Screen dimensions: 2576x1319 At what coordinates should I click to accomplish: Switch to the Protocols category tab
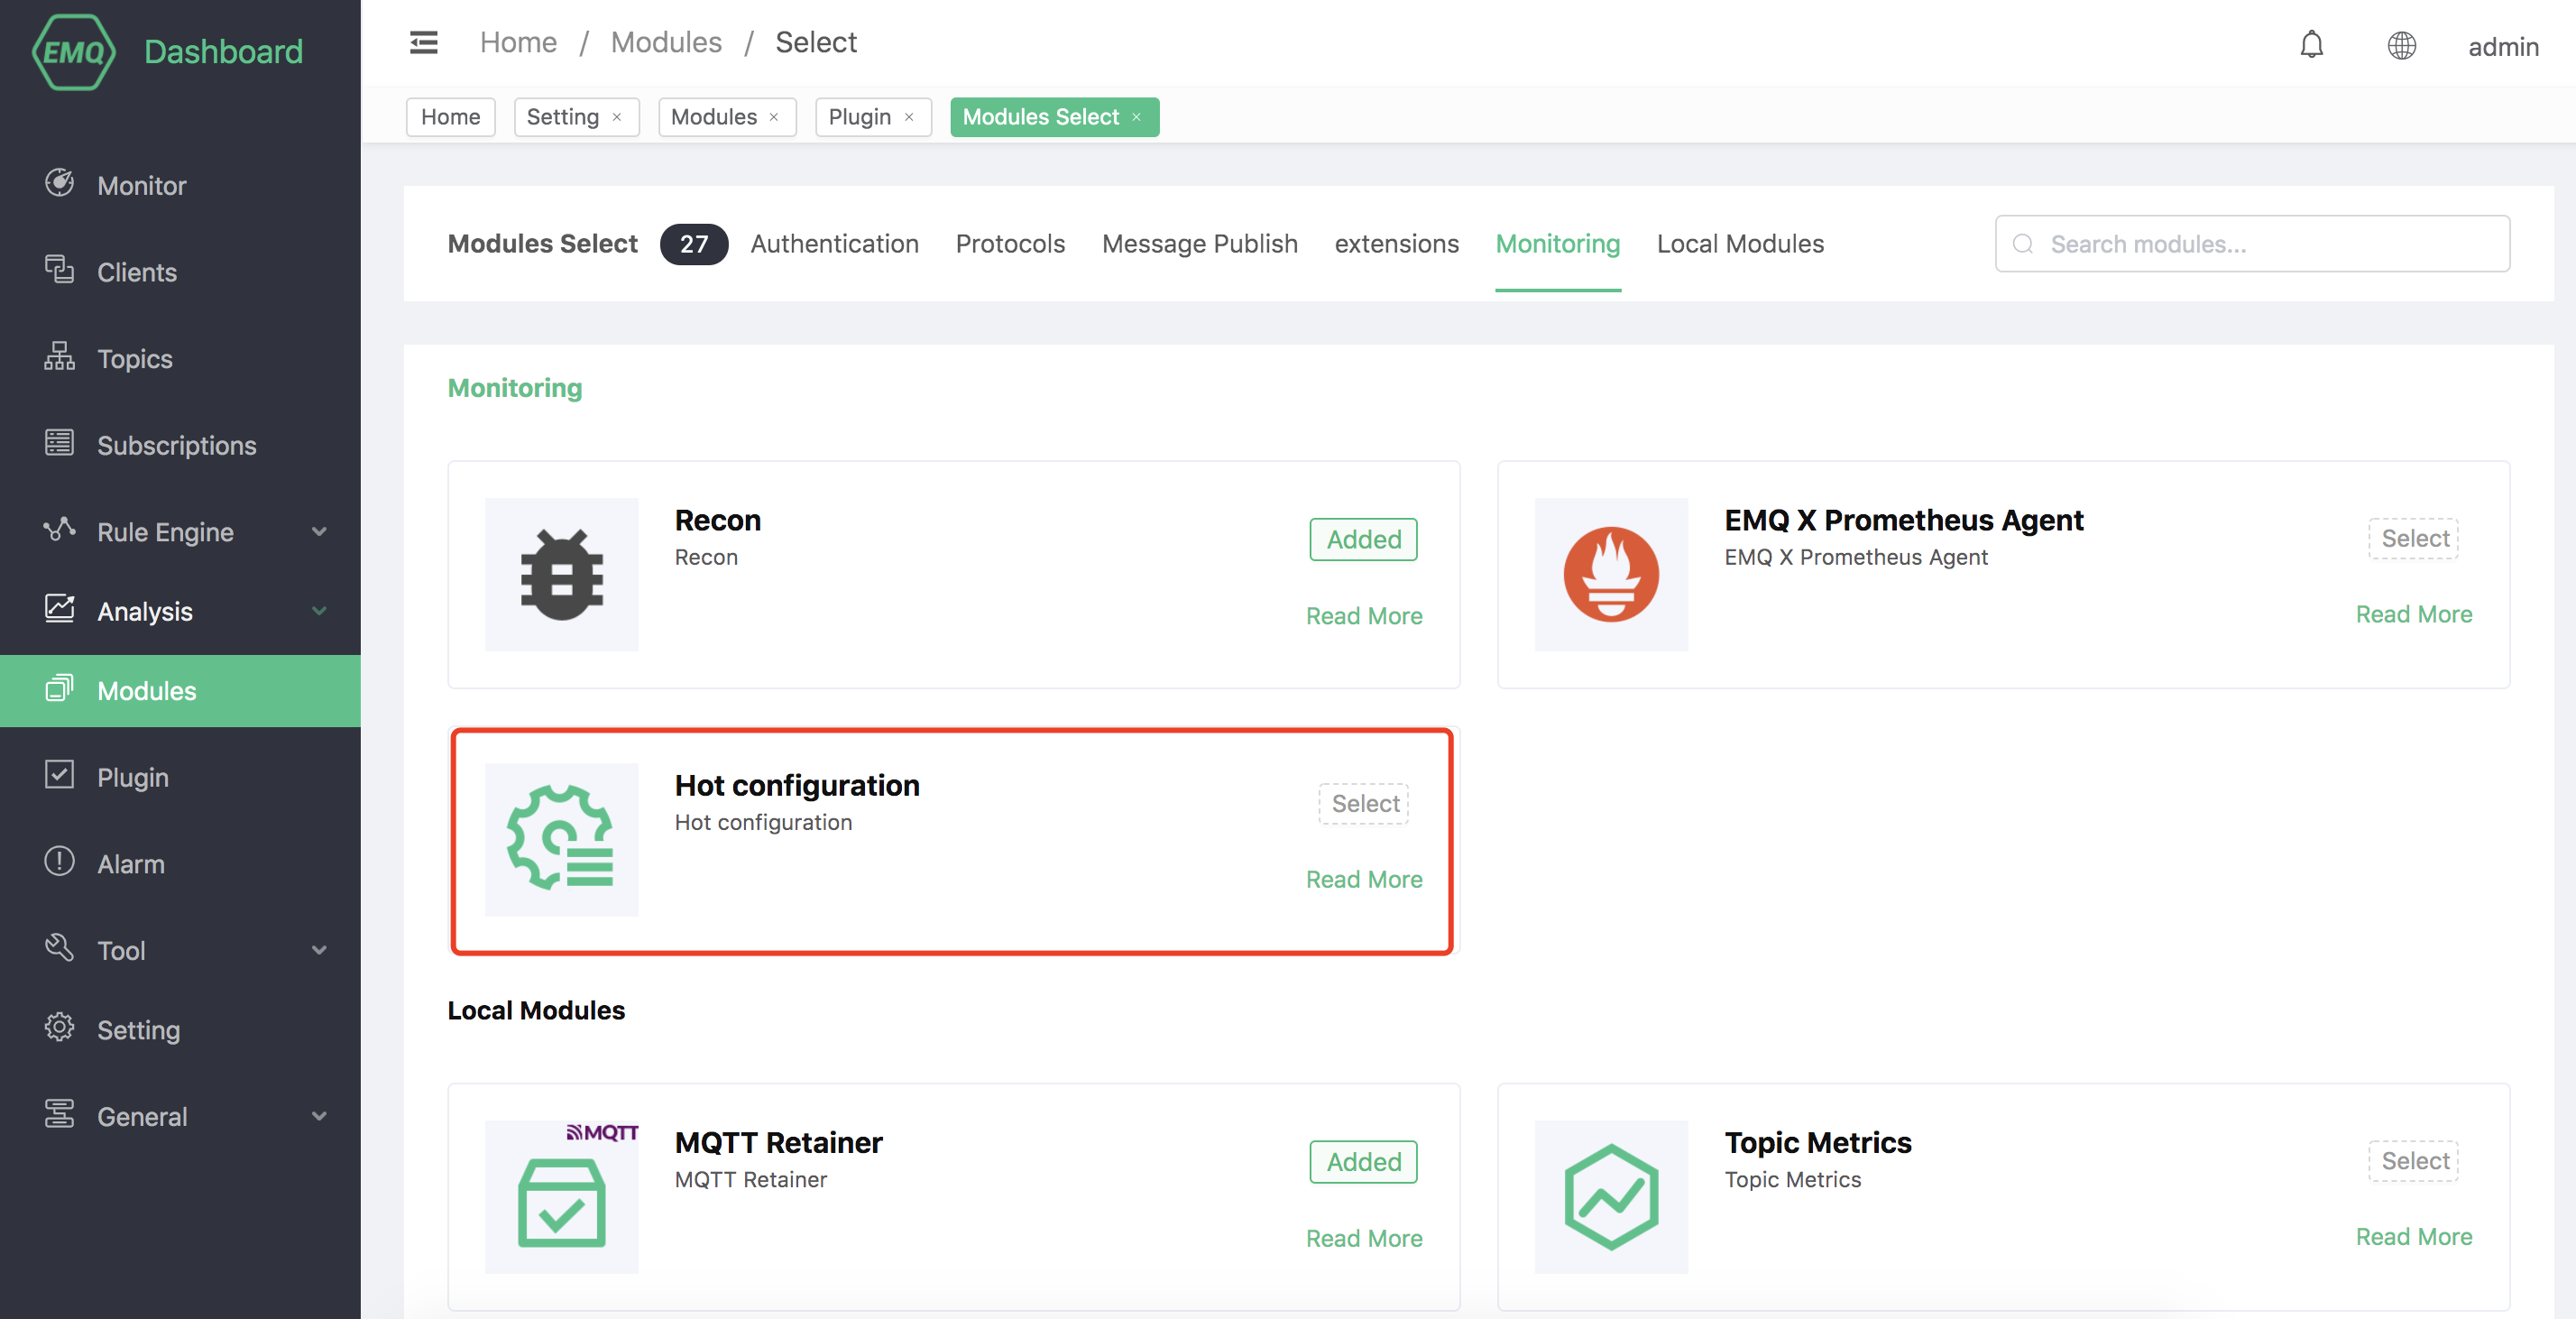(x=1010, y=244)
